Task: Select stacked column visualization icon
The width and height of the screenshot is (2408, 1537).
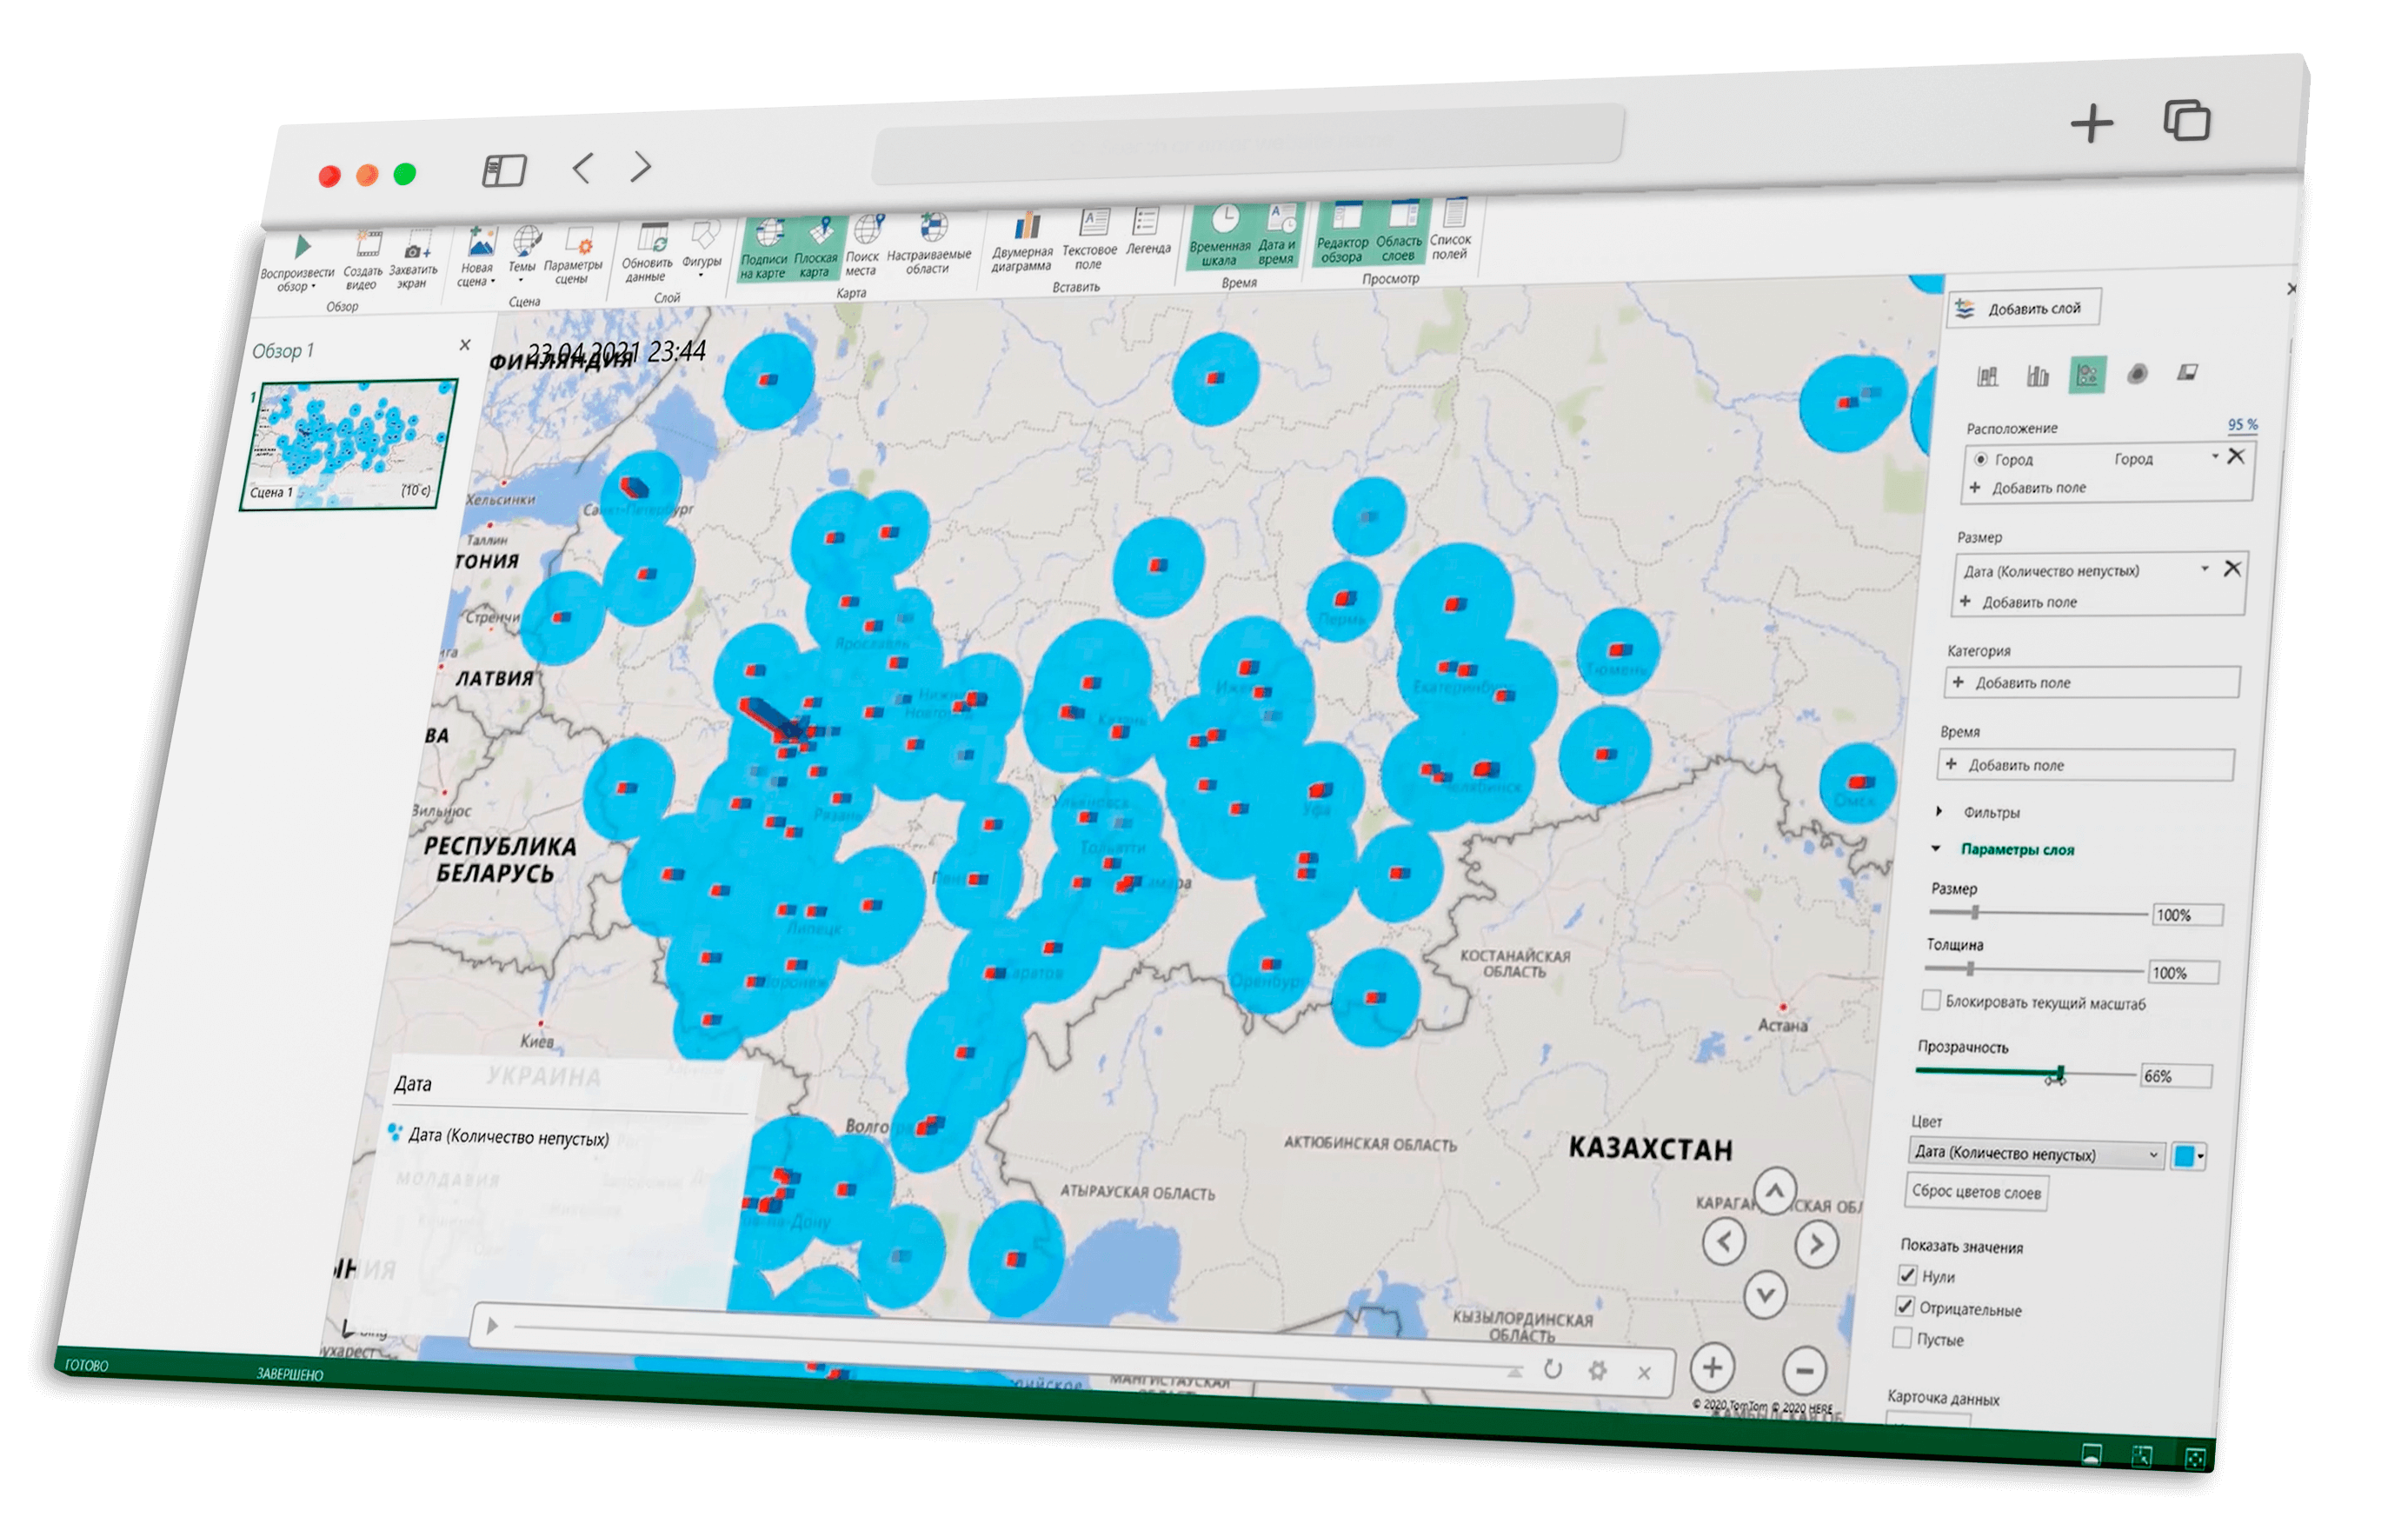Action: (x=1989, y=376)
